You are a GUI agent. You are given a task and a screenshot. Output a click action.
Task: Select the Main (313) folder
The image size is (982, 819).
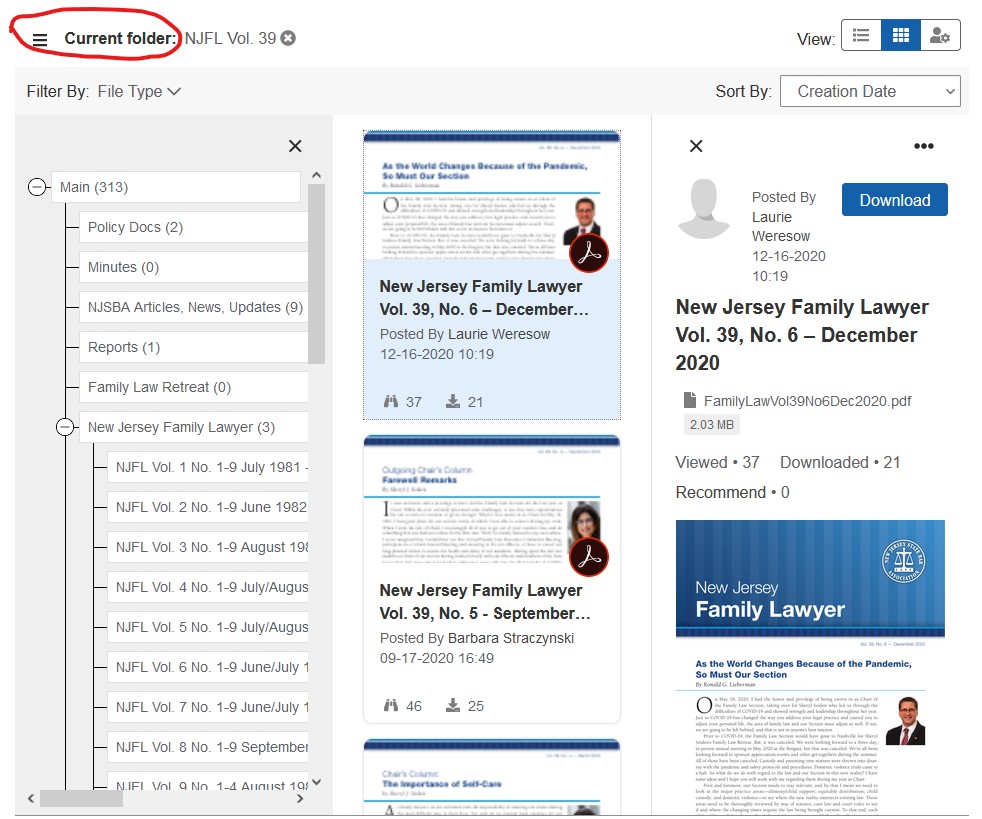coord(175,187)
